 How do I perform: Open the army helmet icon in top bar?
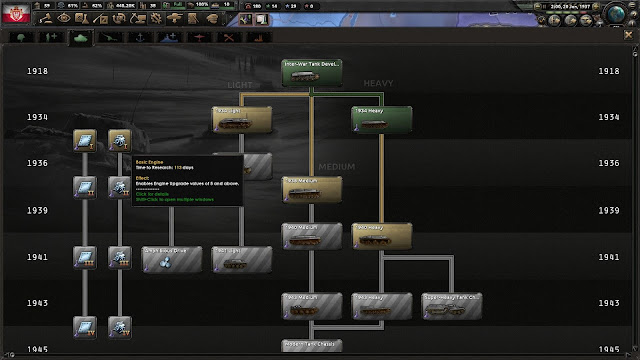coord(211,18)
